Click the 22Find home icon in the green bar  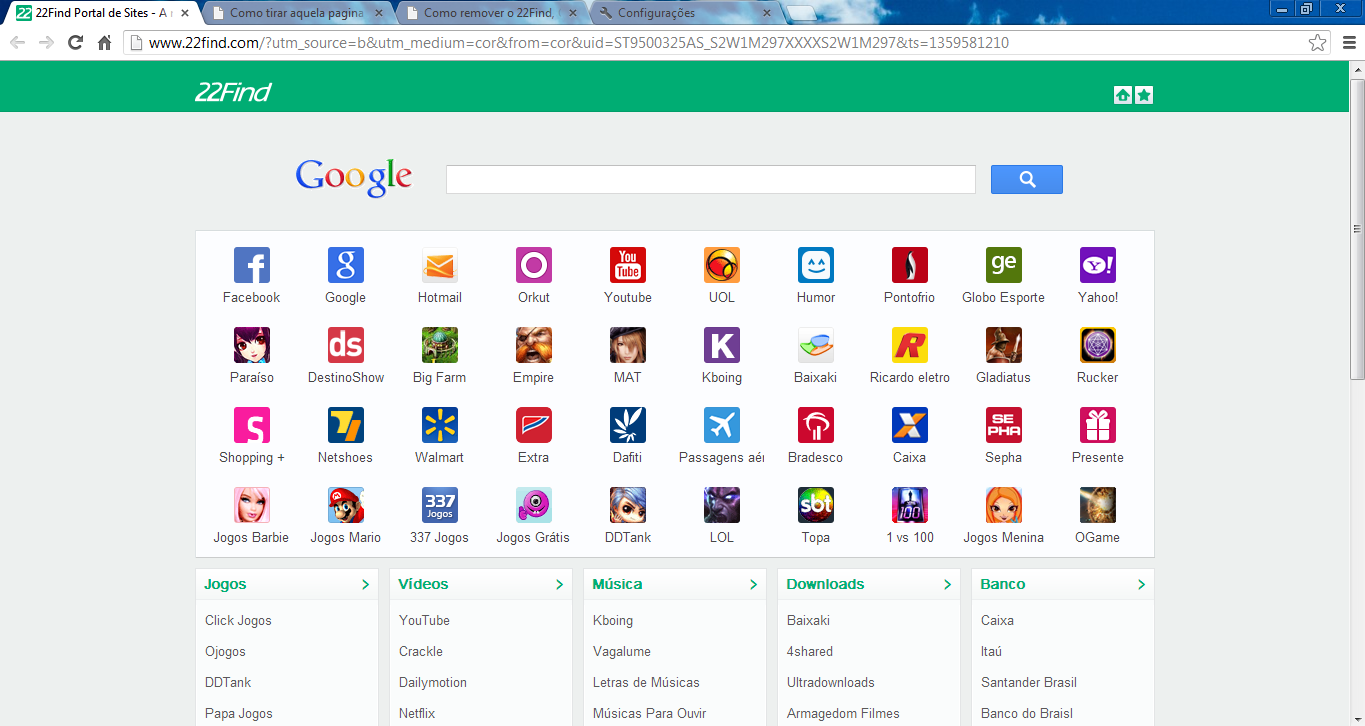[x=1123, y=95]
